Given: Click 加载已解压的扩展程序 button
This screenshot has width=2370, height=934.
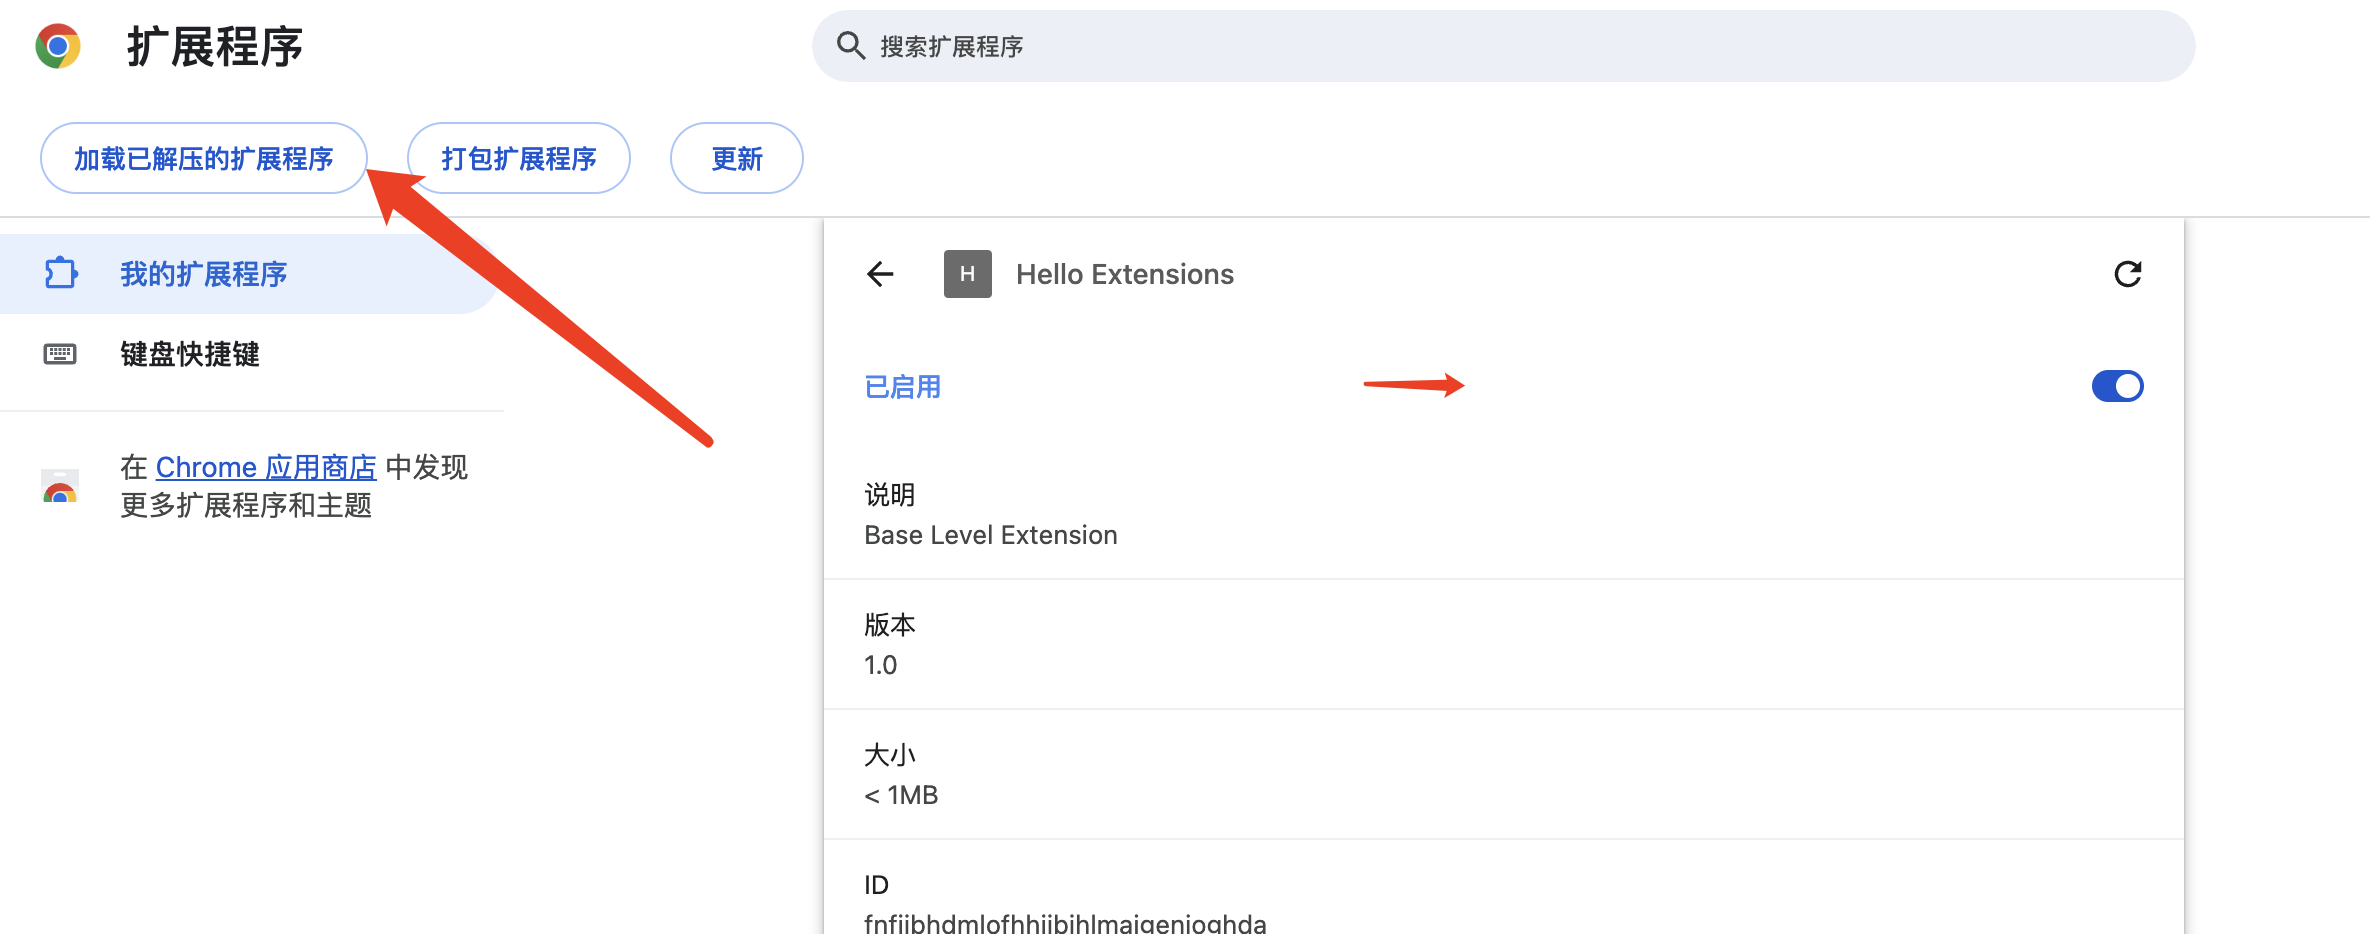Looking at the screenshot, I should pos(204,158).
